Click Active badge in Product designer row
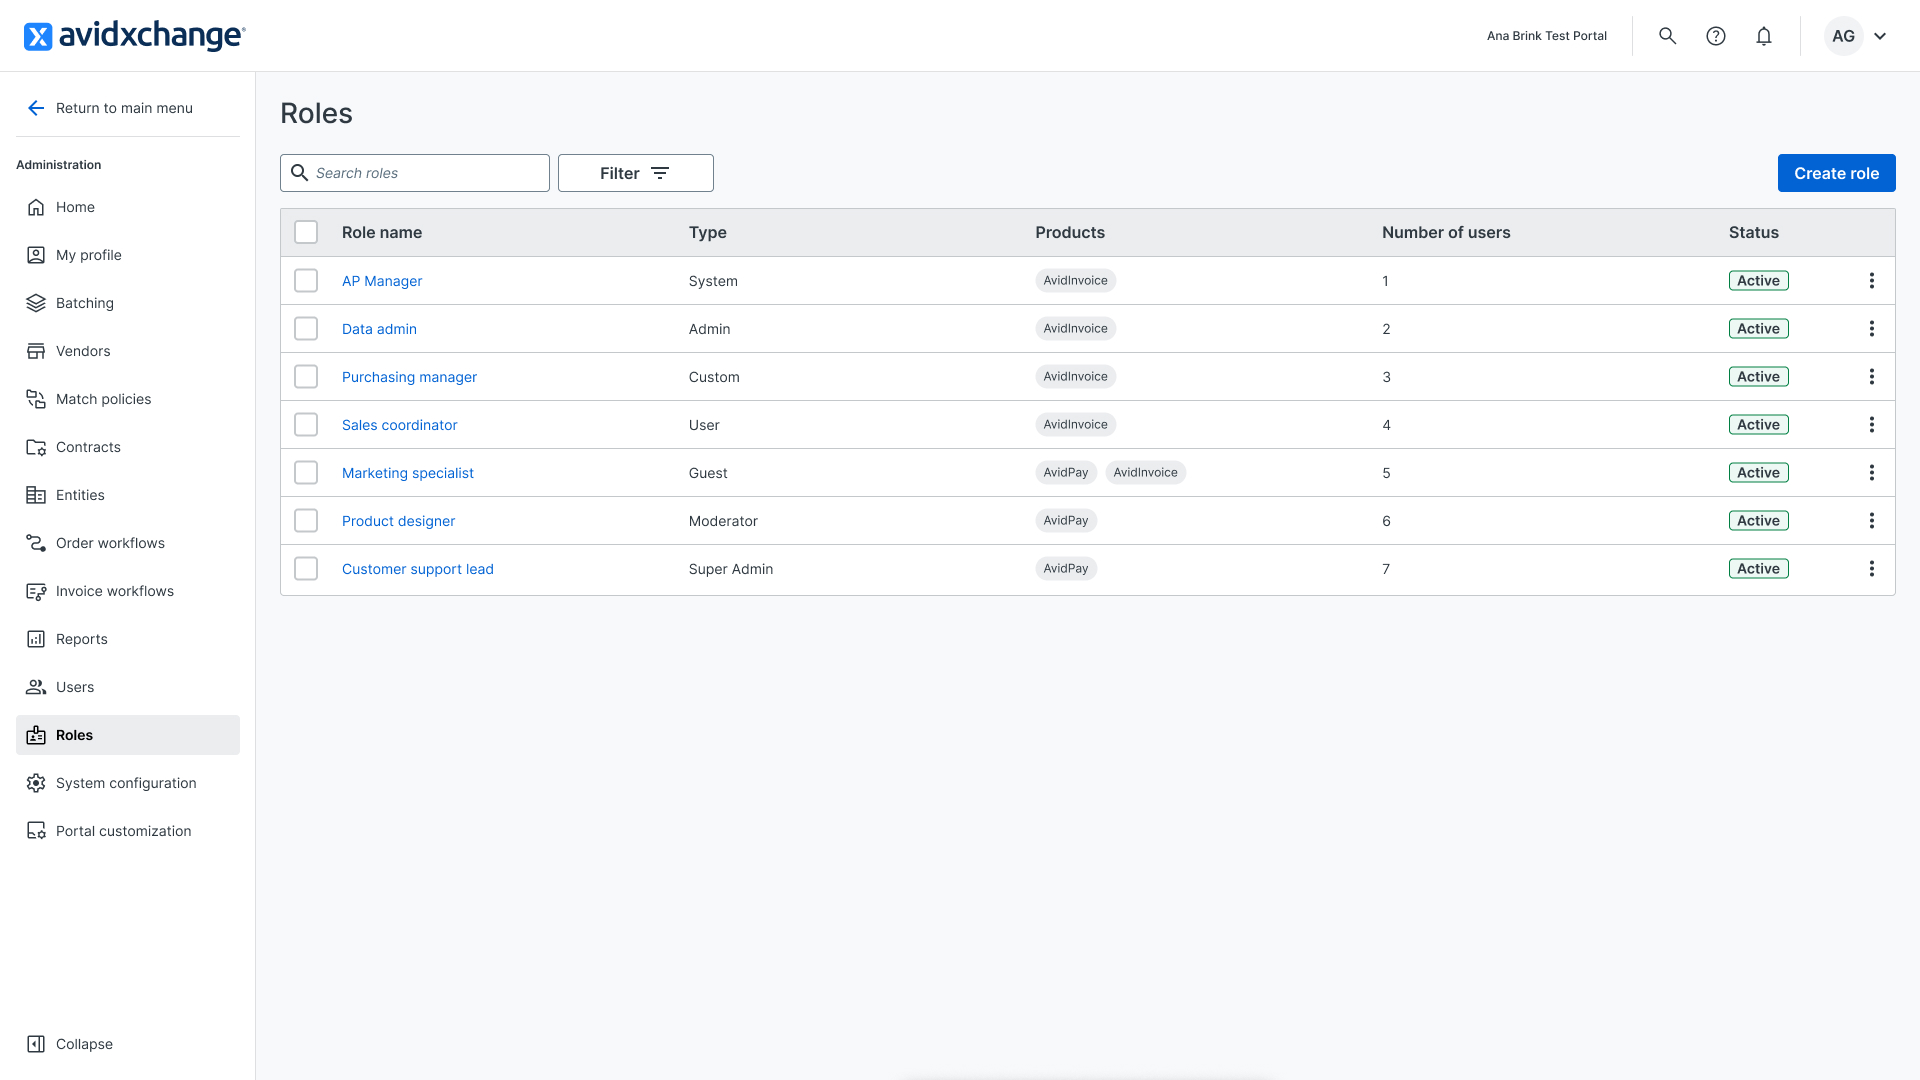1920x1080 pixels. (x=1759, y=521)
